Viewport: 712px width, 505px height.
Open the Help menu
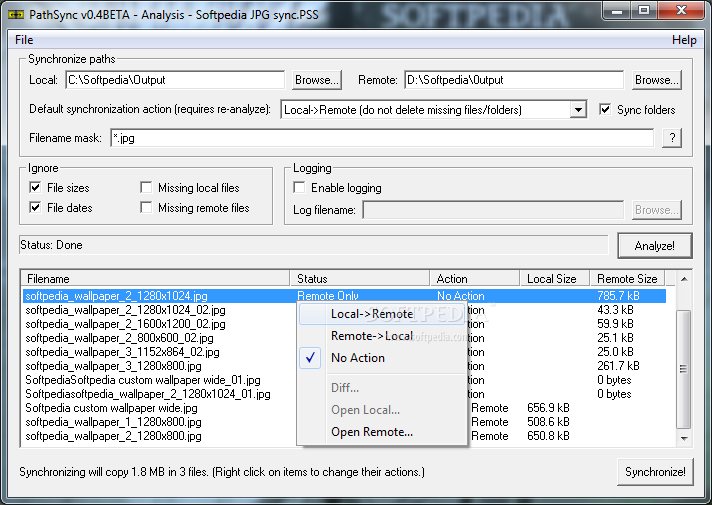[684, 40]
